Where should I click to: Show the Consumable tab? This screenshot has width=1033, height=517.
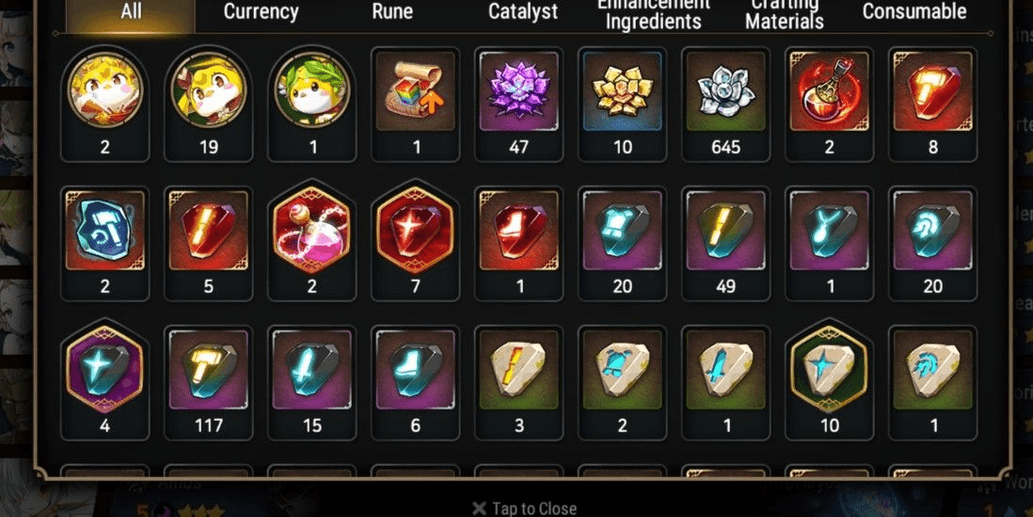coord(914,12)
